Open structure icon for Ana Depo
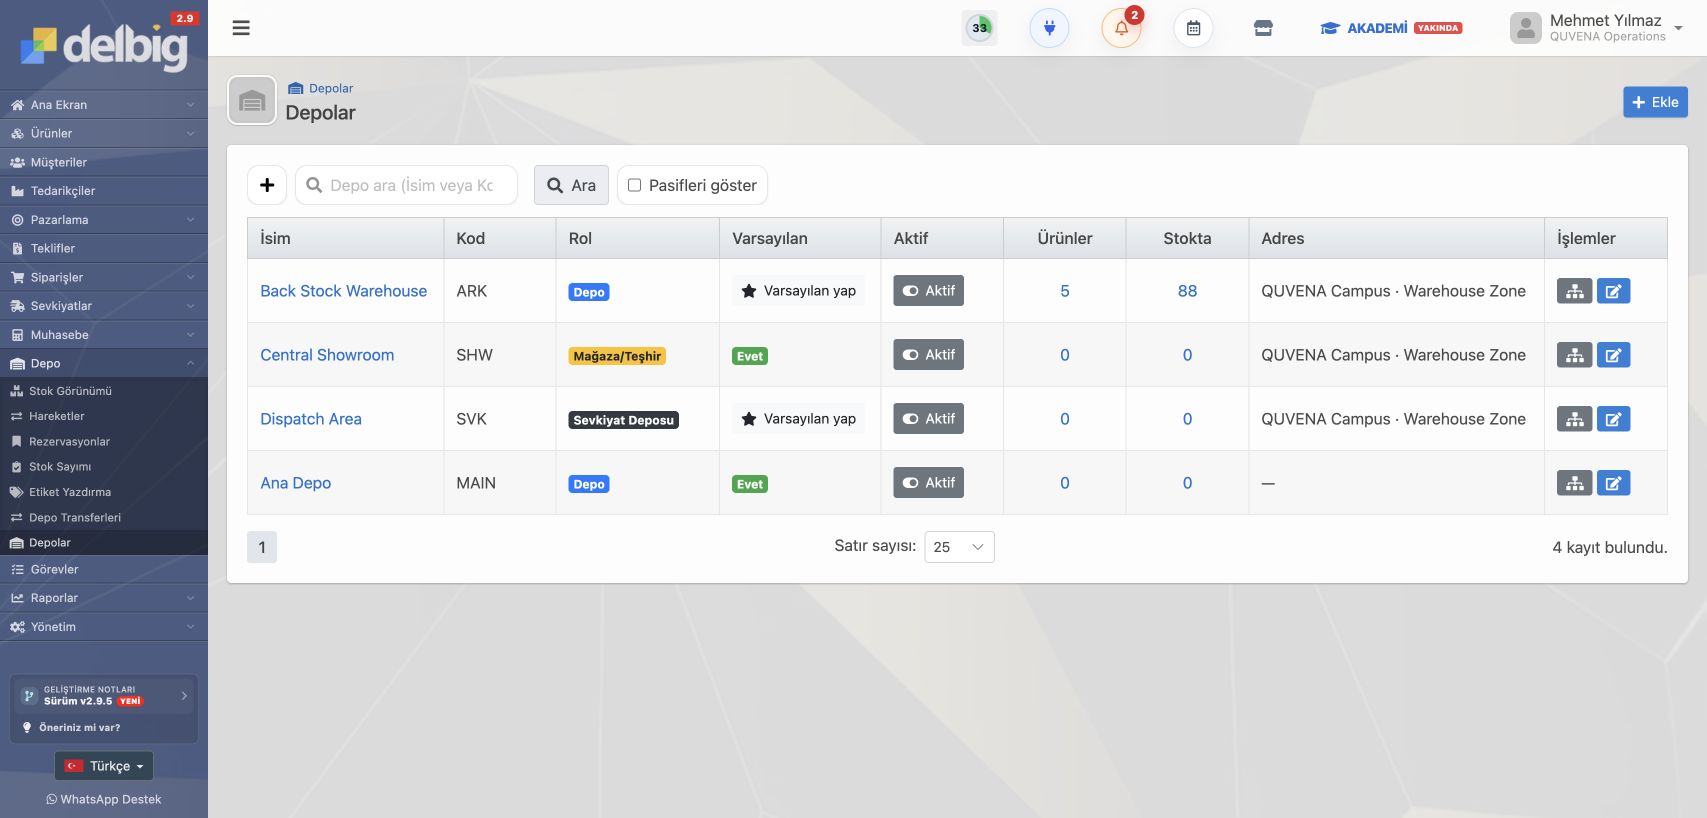 (x=1574, y=483)
